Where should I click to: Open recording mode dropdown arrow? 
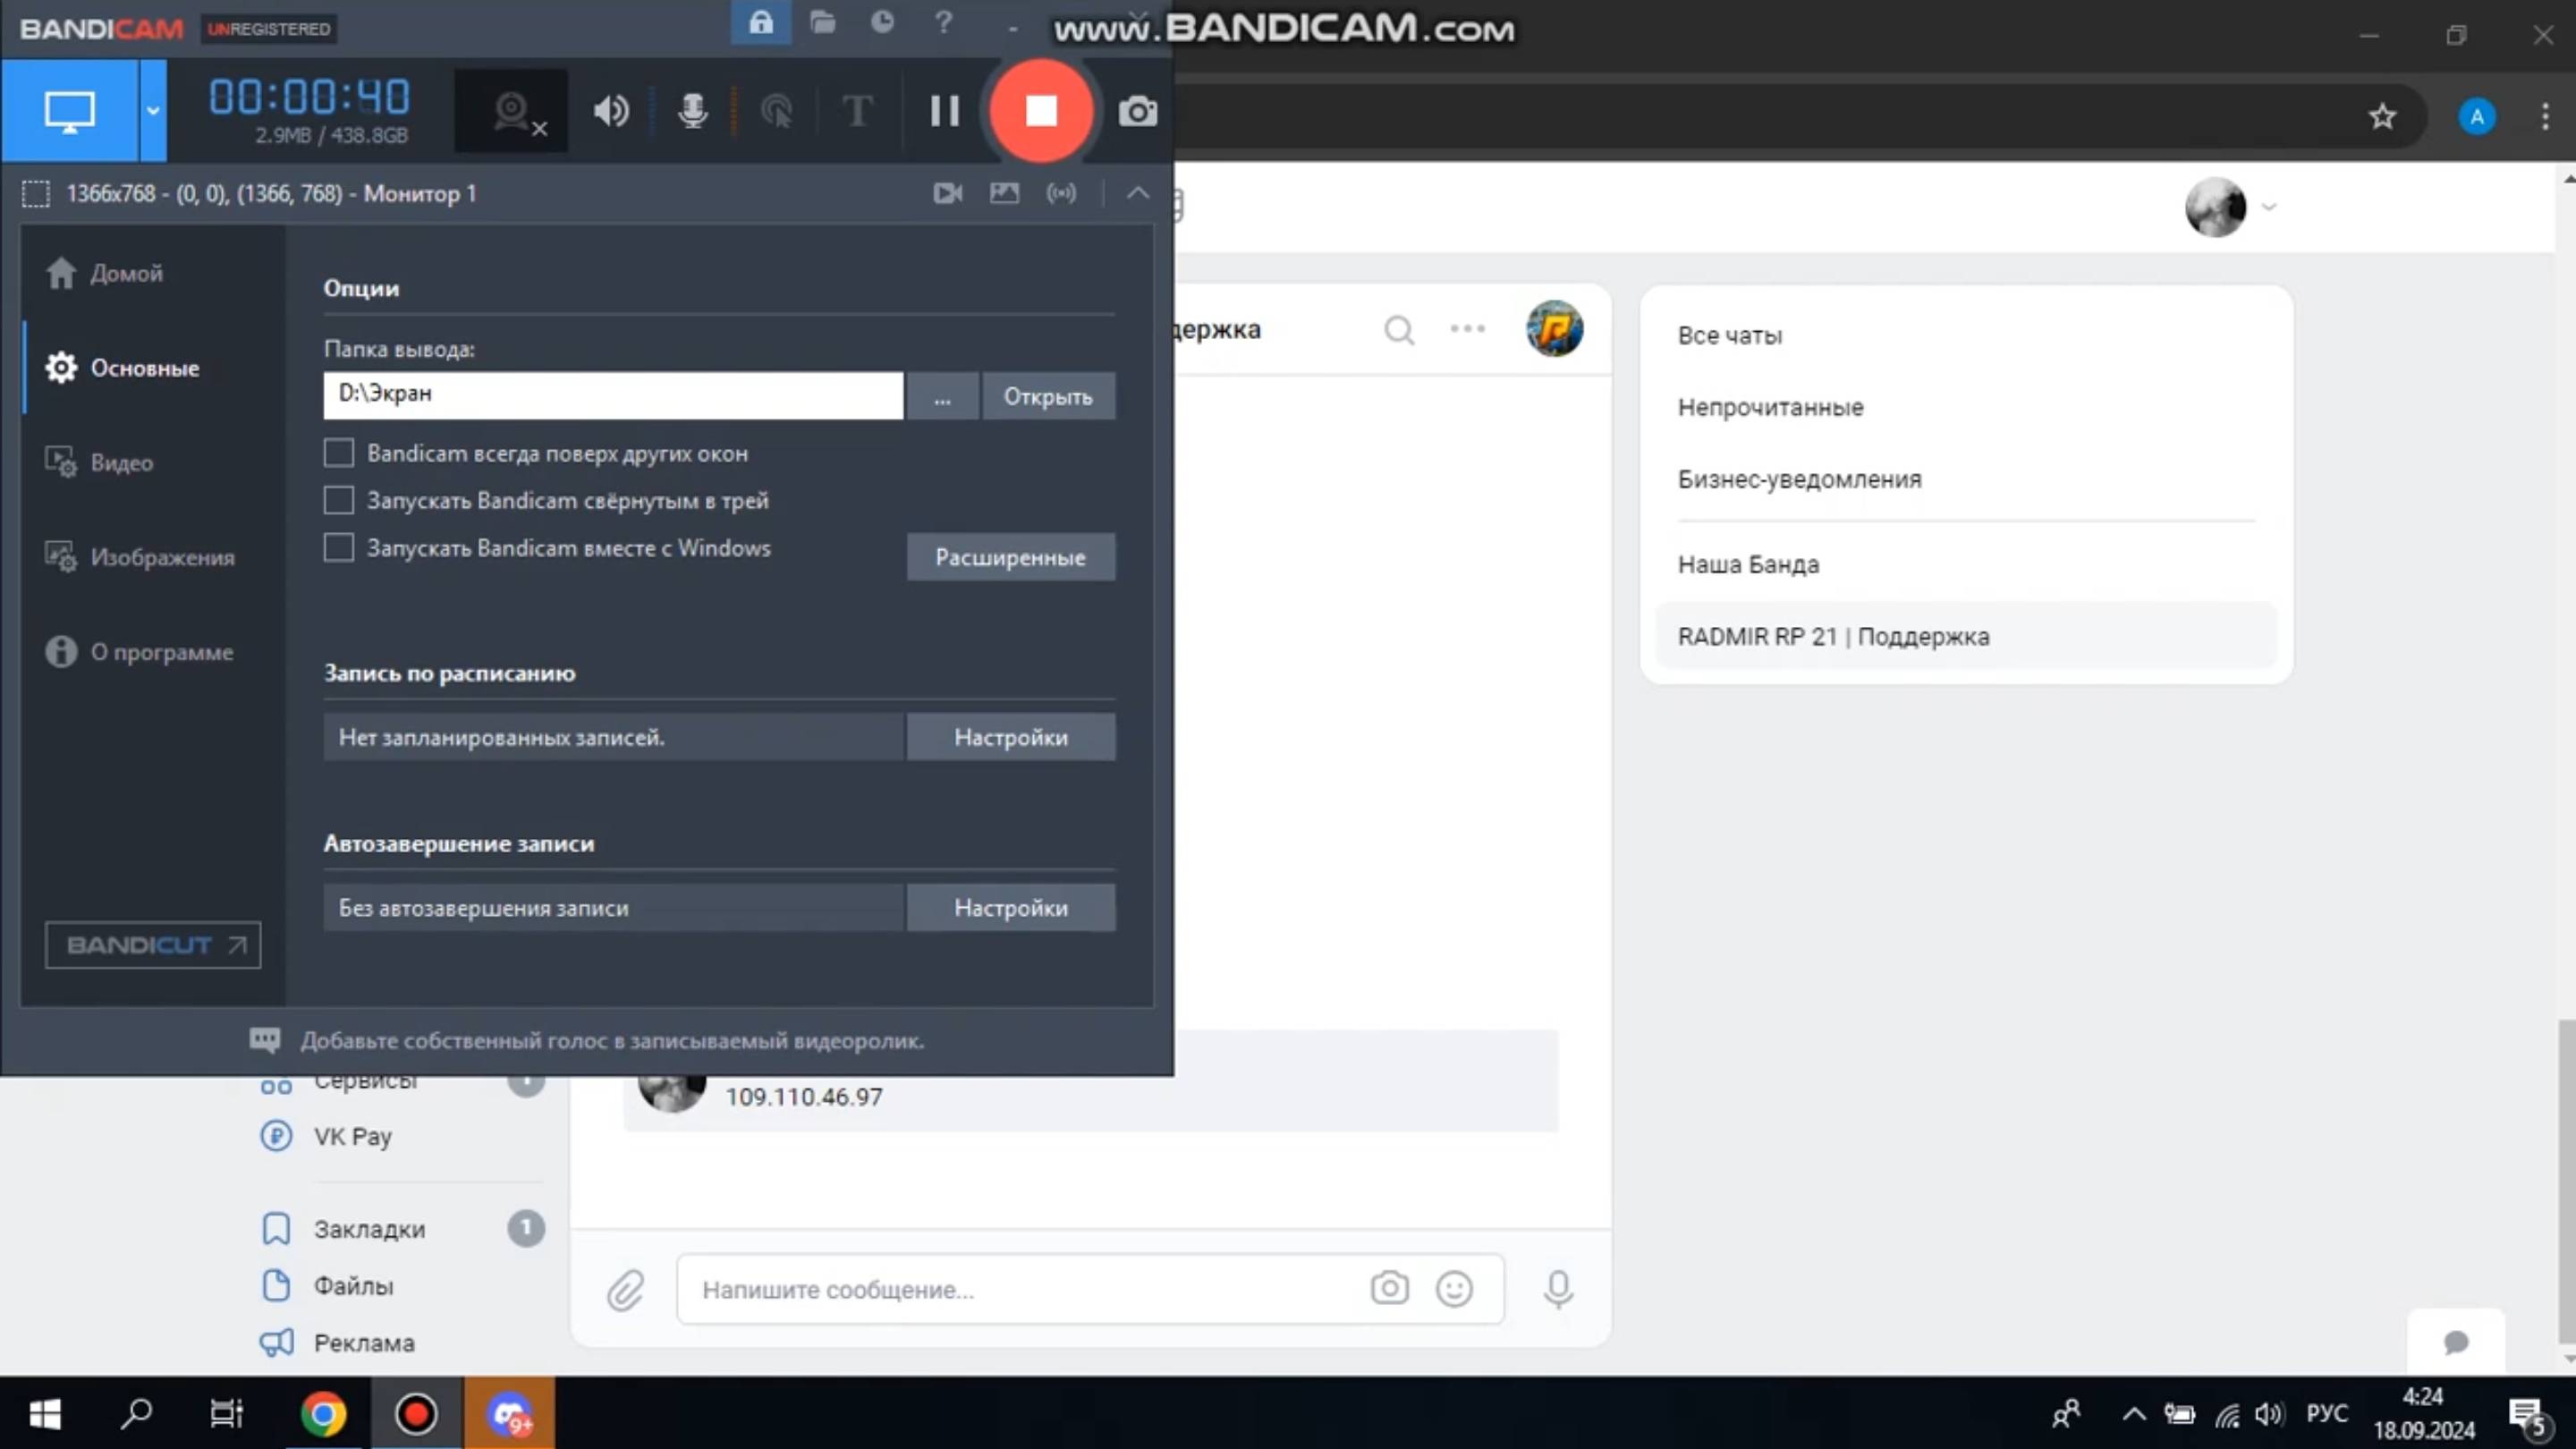[153, 110]
